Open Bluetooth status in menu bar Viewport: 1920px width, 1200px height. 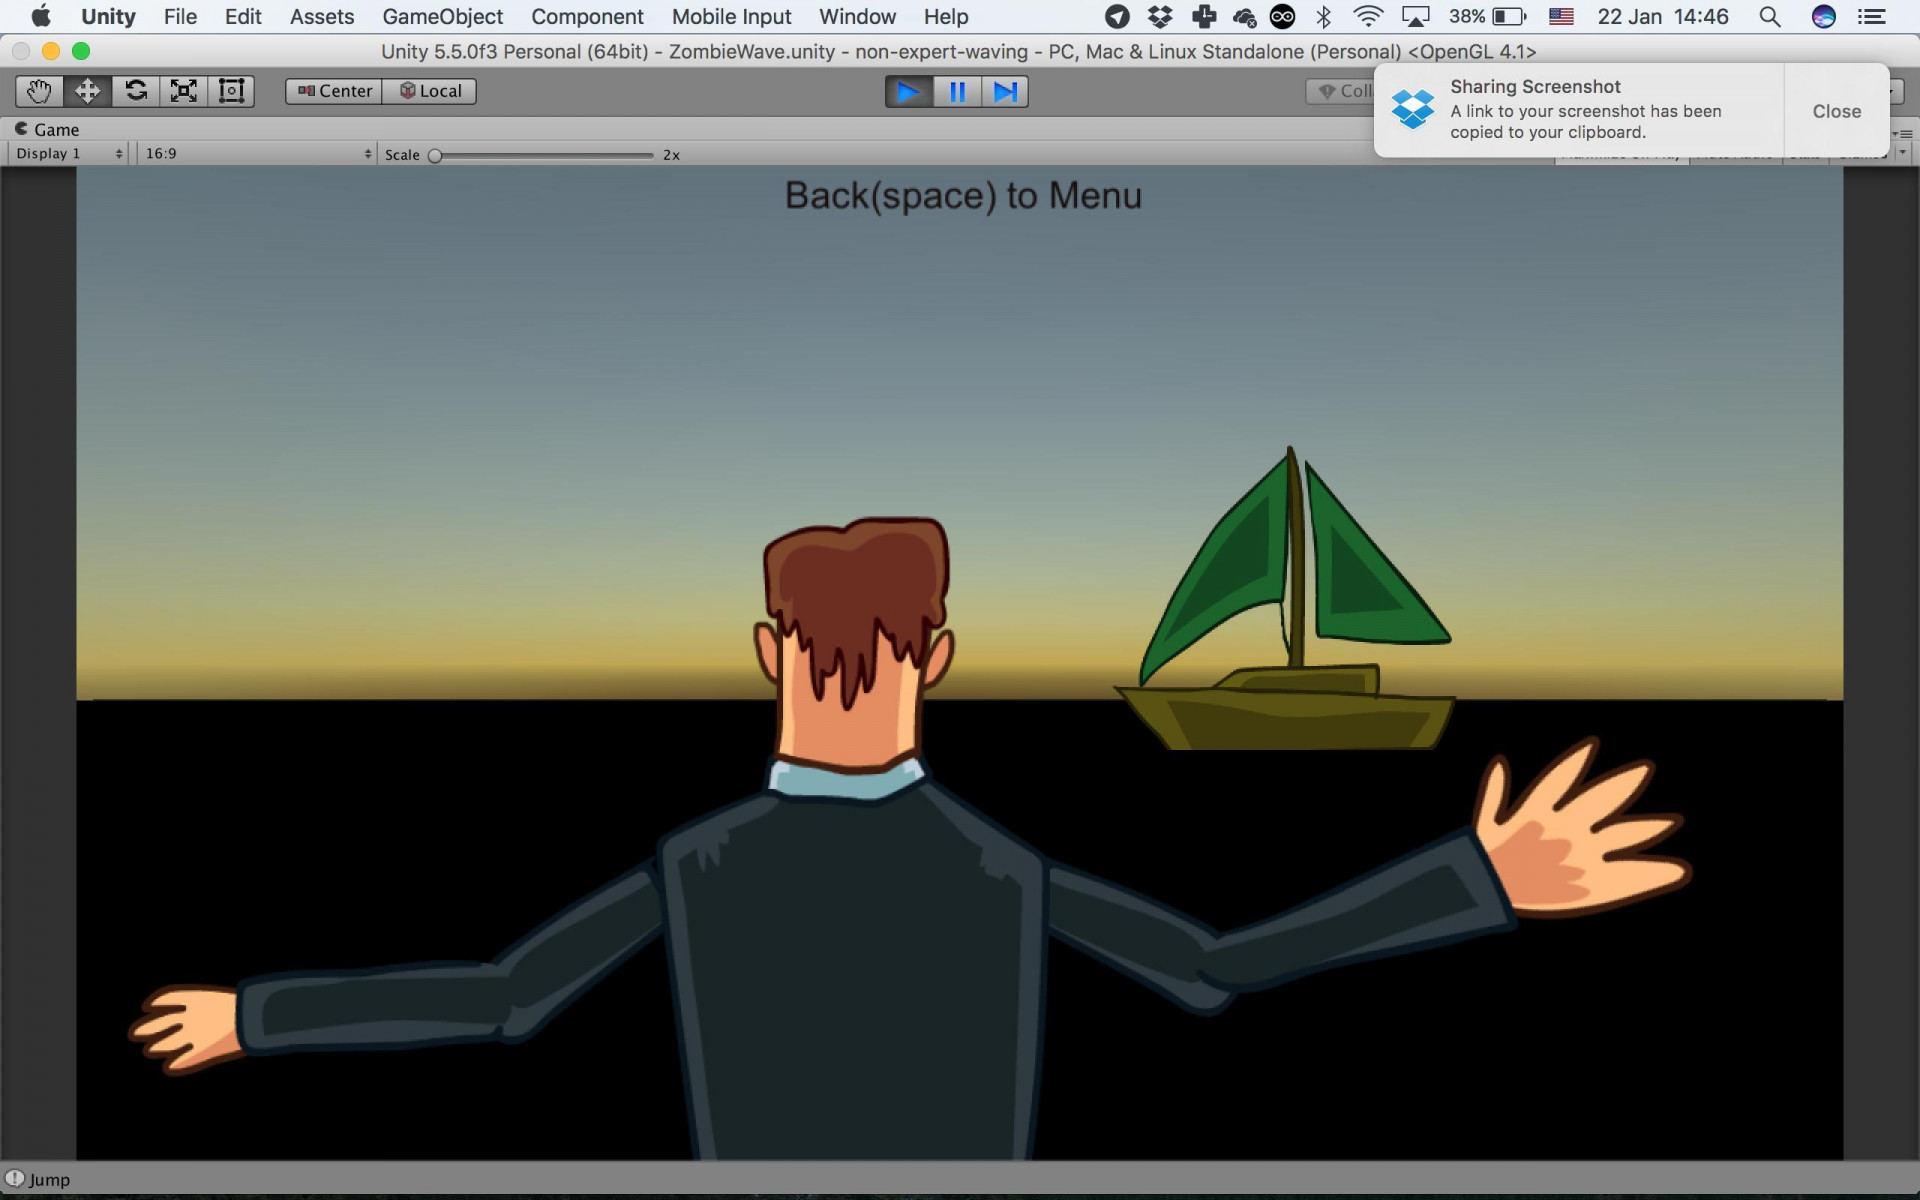(x=1324, y=17)
